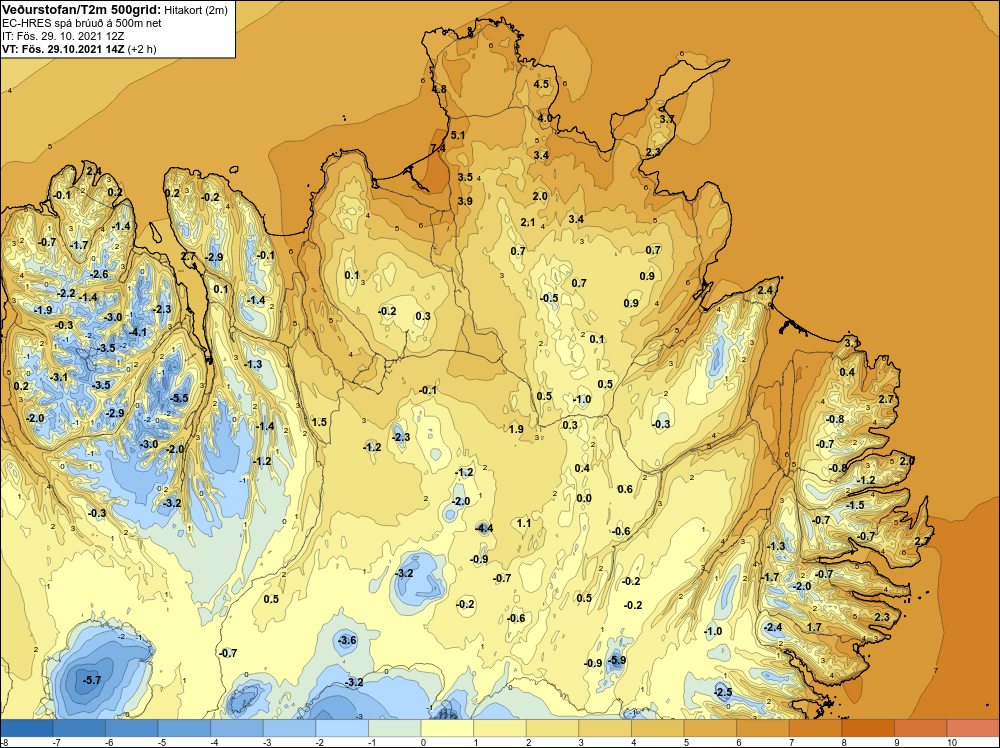Click the 0.6 temperature value

pos(625,489)
